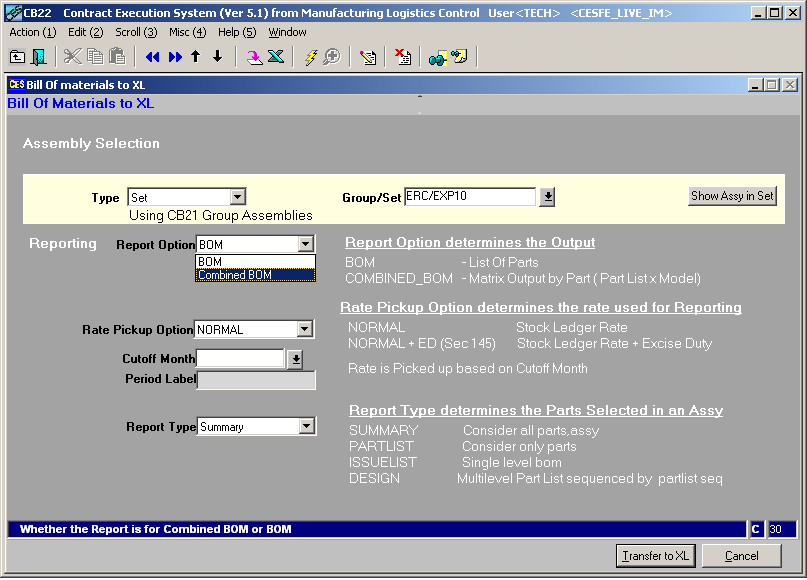Click the magnifier zoom toolbar icon
807x580 pixels.
pyautogui.click(x=331, y=57)
